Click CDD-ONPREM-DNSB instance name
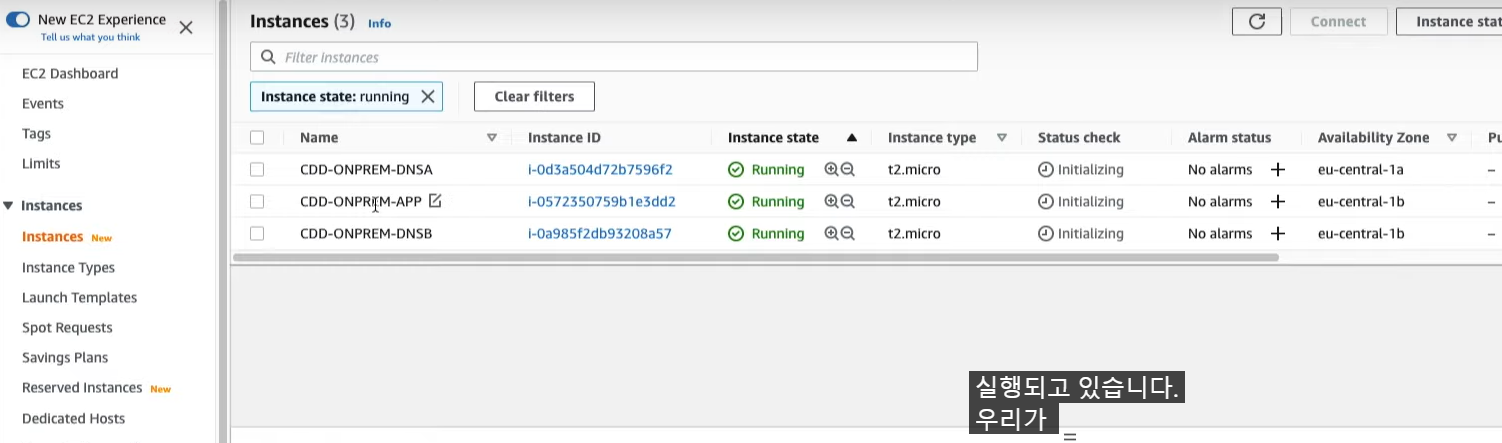The width and height of the screenshot is (1502, 443). [366, 234]
